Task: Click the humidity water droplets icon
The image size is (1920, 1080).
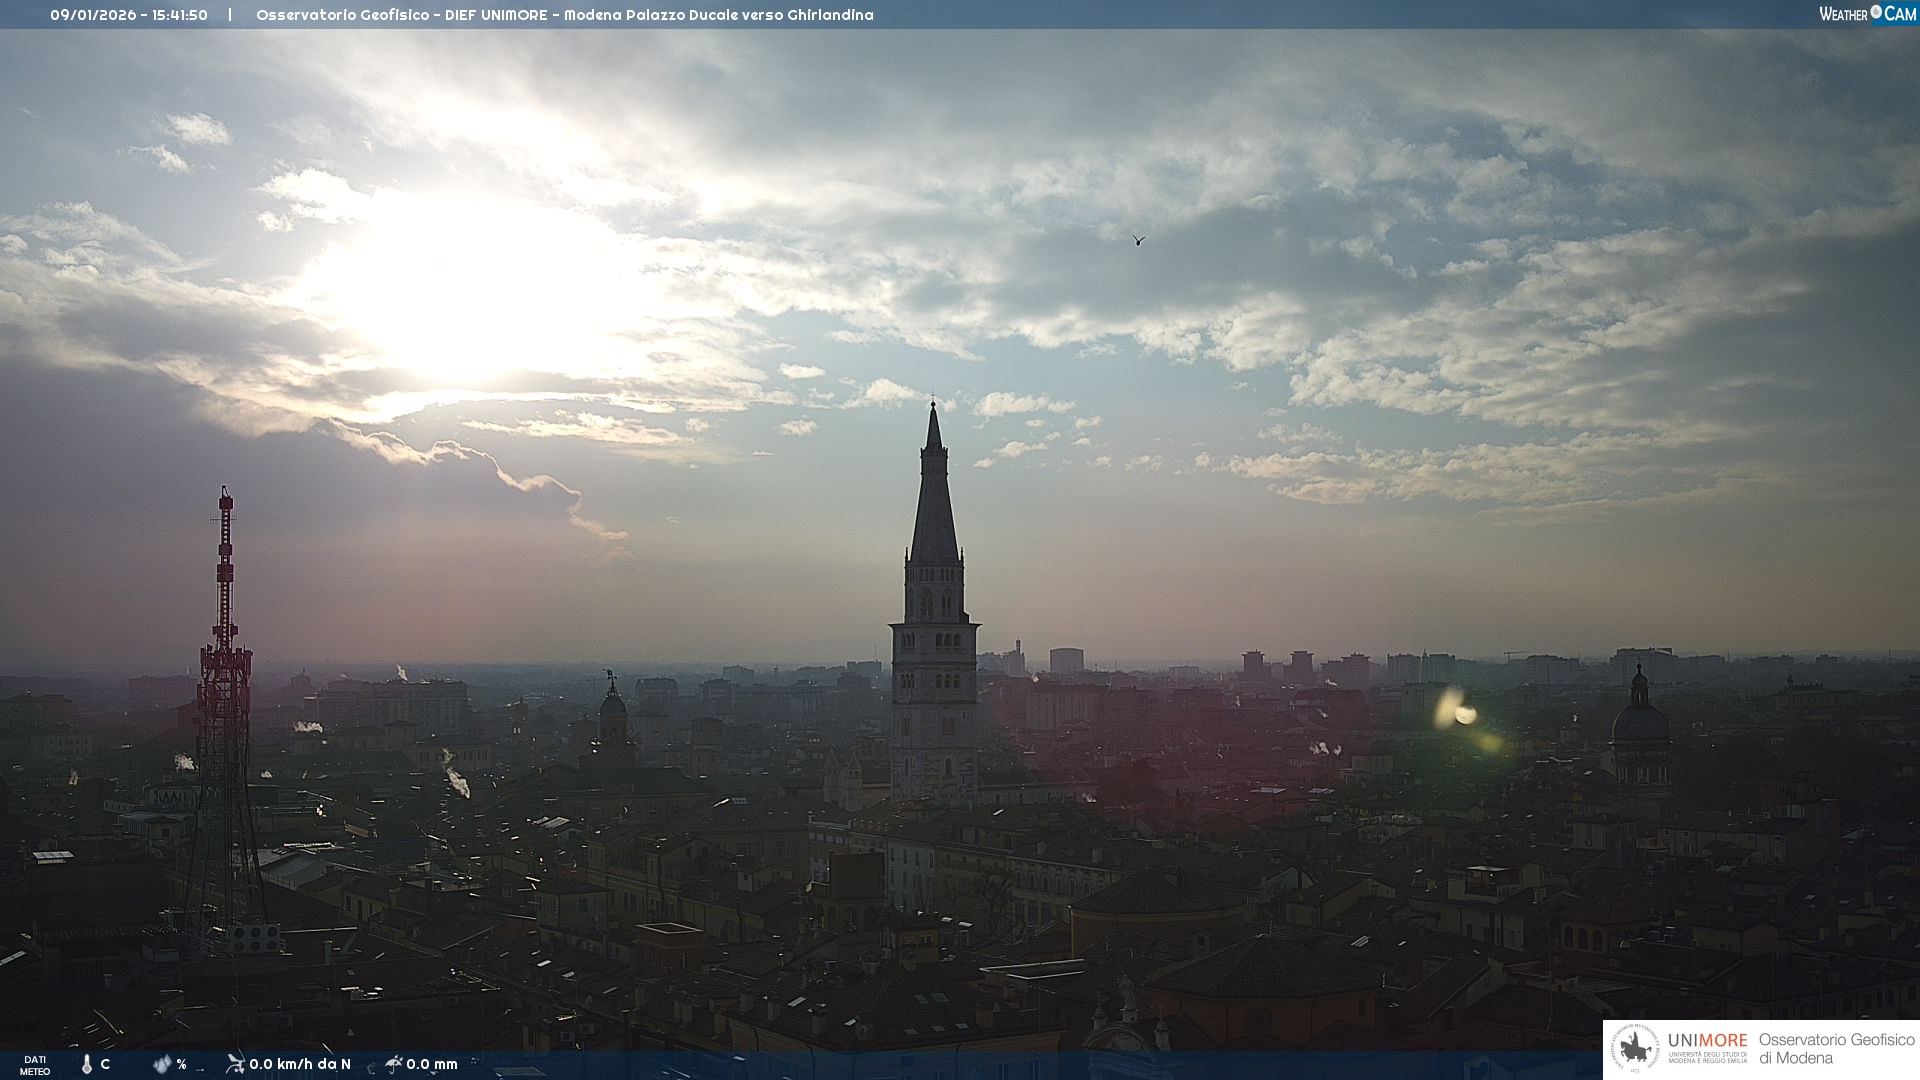Action: (x=162, y=1064)
